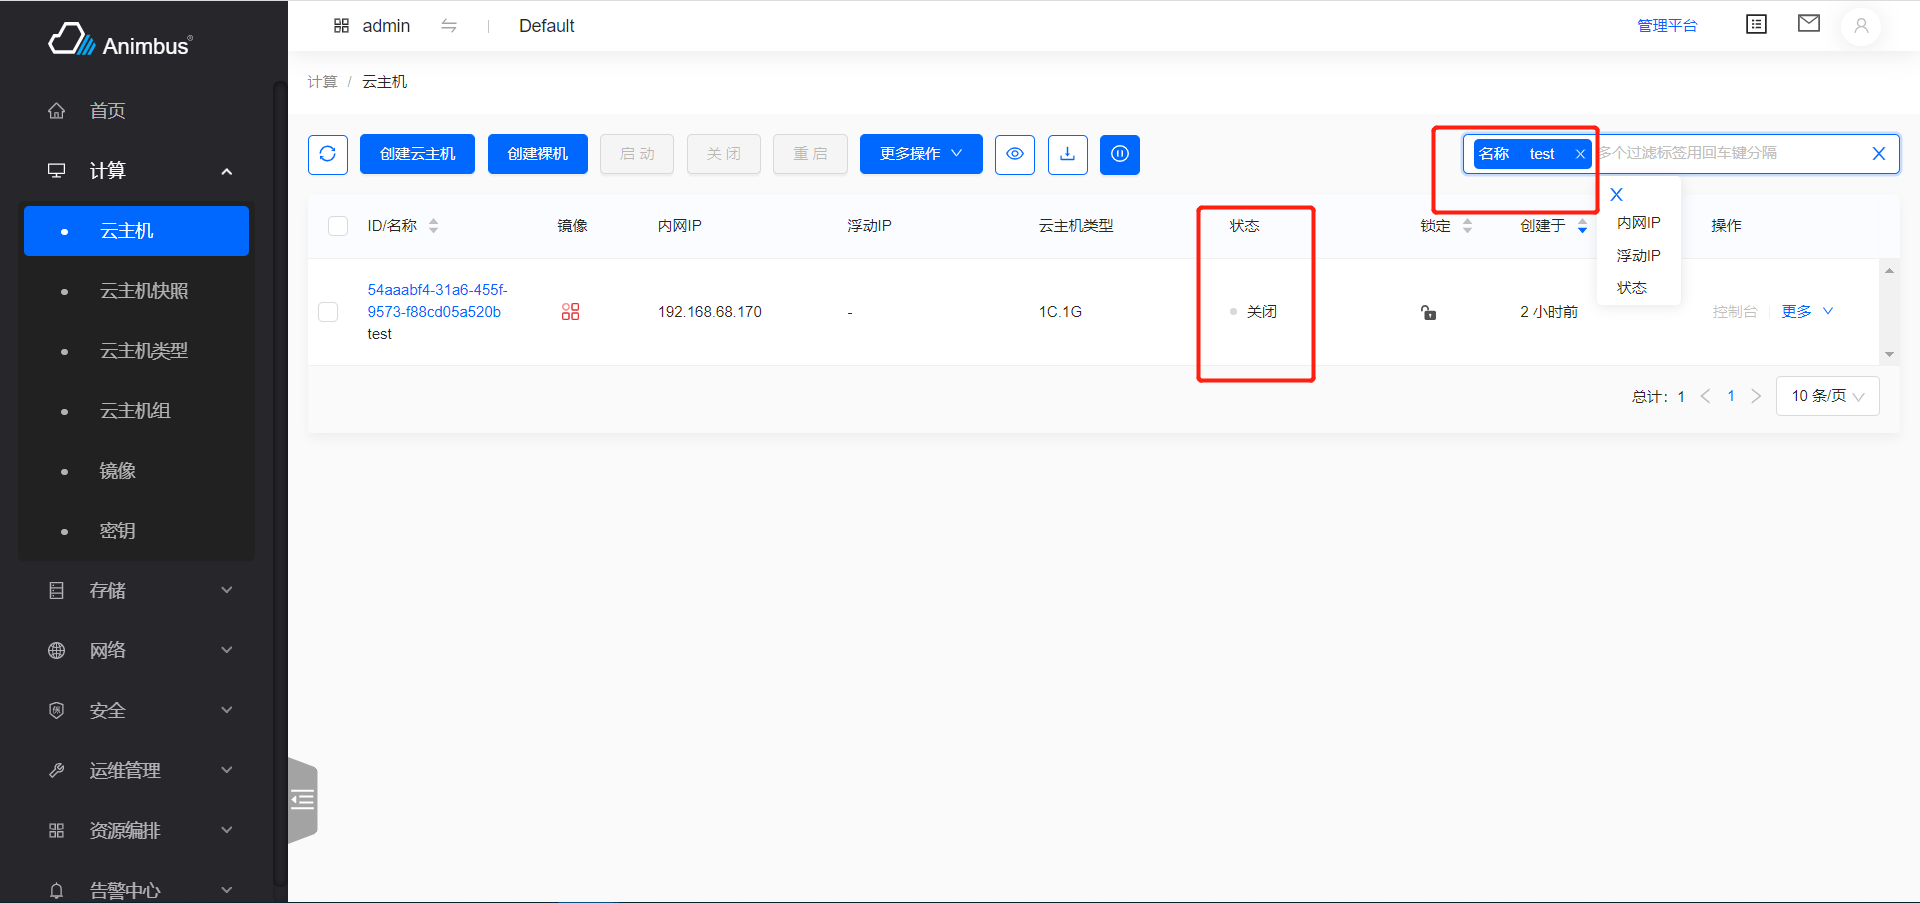Click the 控制台 link for test
Image resolution: width=1920 pixels, height=903 pixels.
click(1735, 312)
